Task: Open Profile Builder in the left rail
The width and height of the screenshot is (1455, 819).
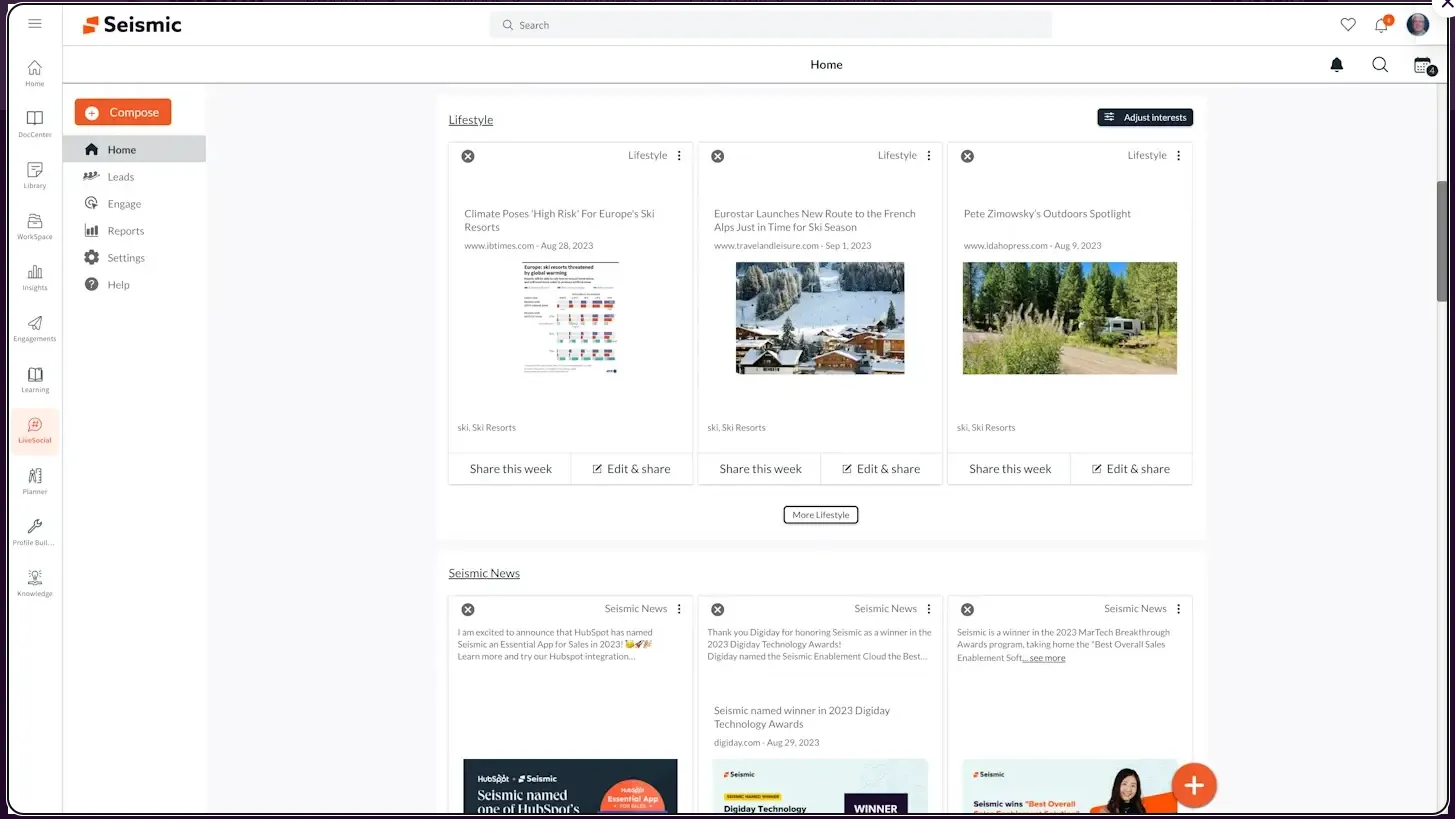Action: [x=35, y=532]
